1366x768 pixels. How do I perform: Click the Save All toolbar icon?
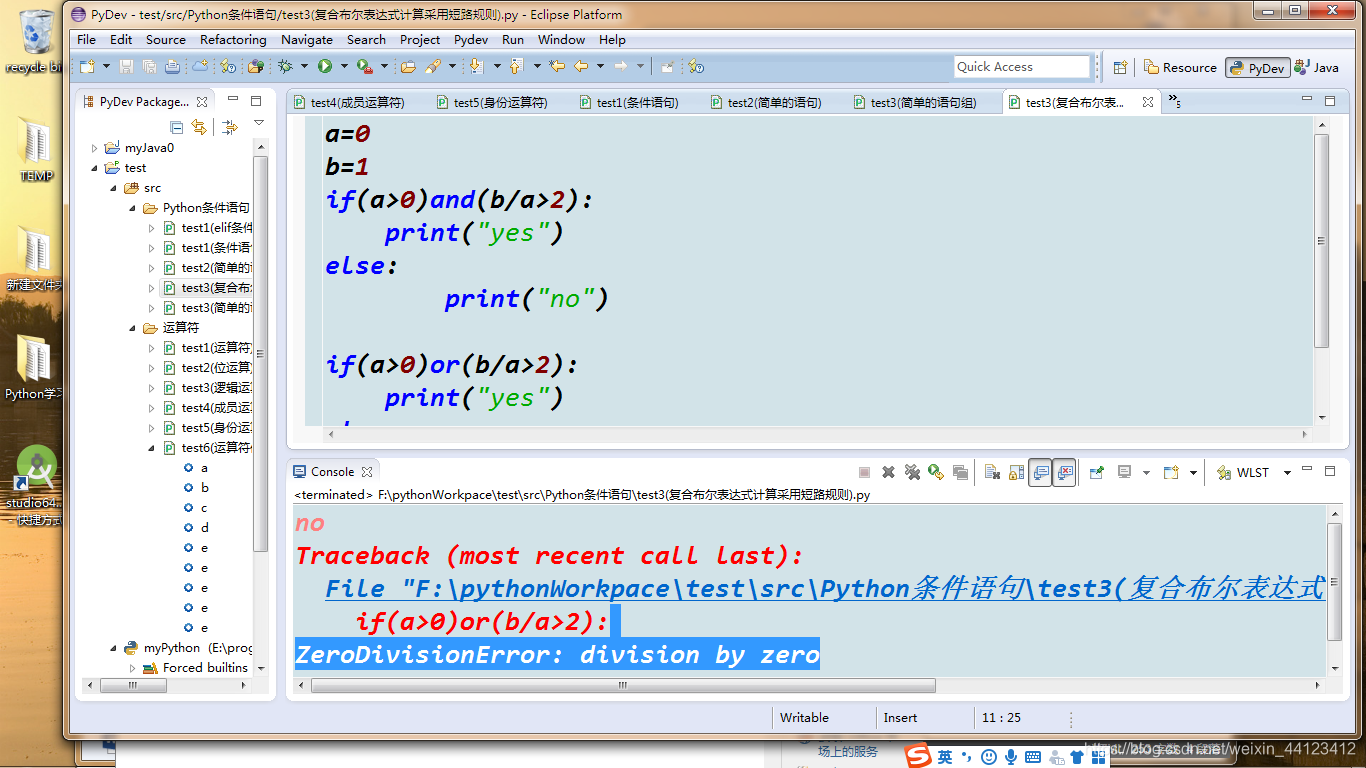tap(149, 67)
